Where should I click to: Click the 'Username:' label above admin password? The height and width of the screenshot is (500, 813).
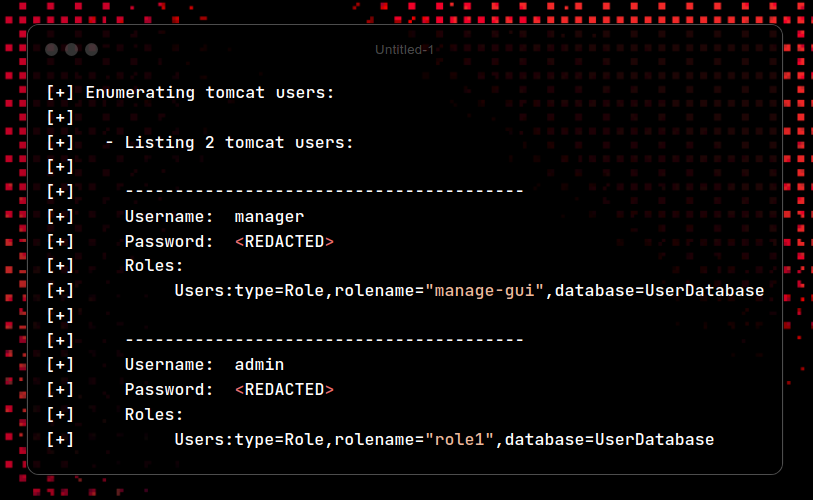click(x=169, y=365)
